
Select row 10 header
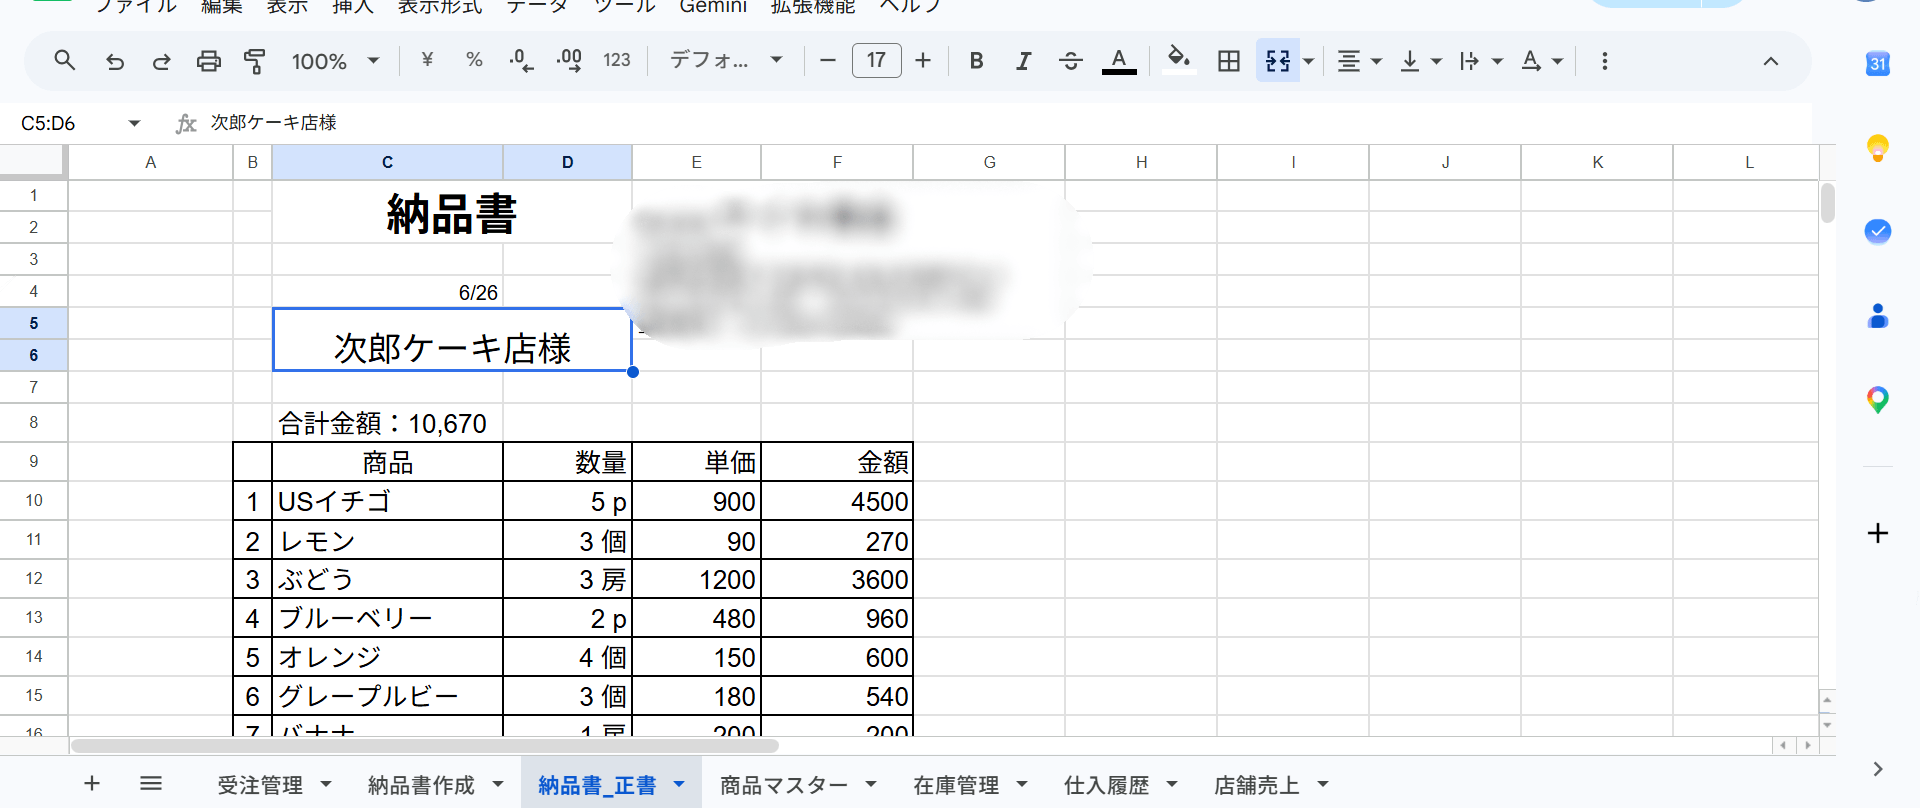coord(33,500)
